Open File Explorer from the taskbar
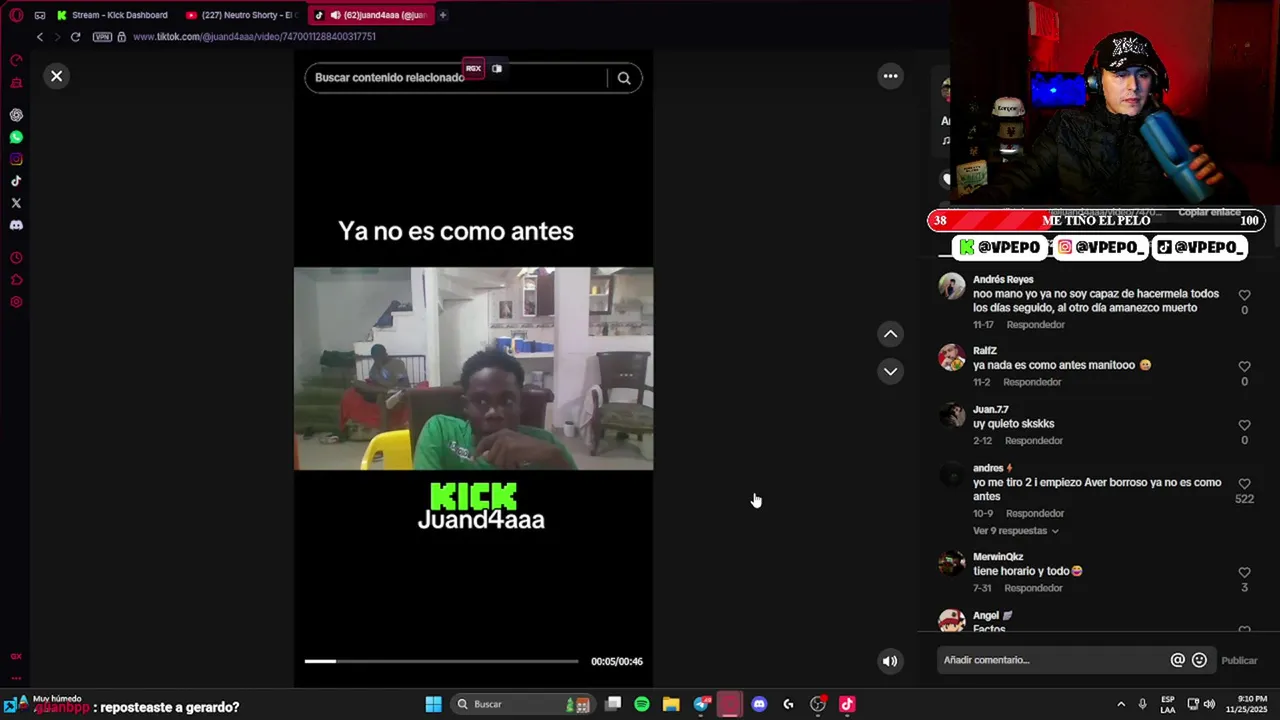1280x720 pixels. [671, 704]
